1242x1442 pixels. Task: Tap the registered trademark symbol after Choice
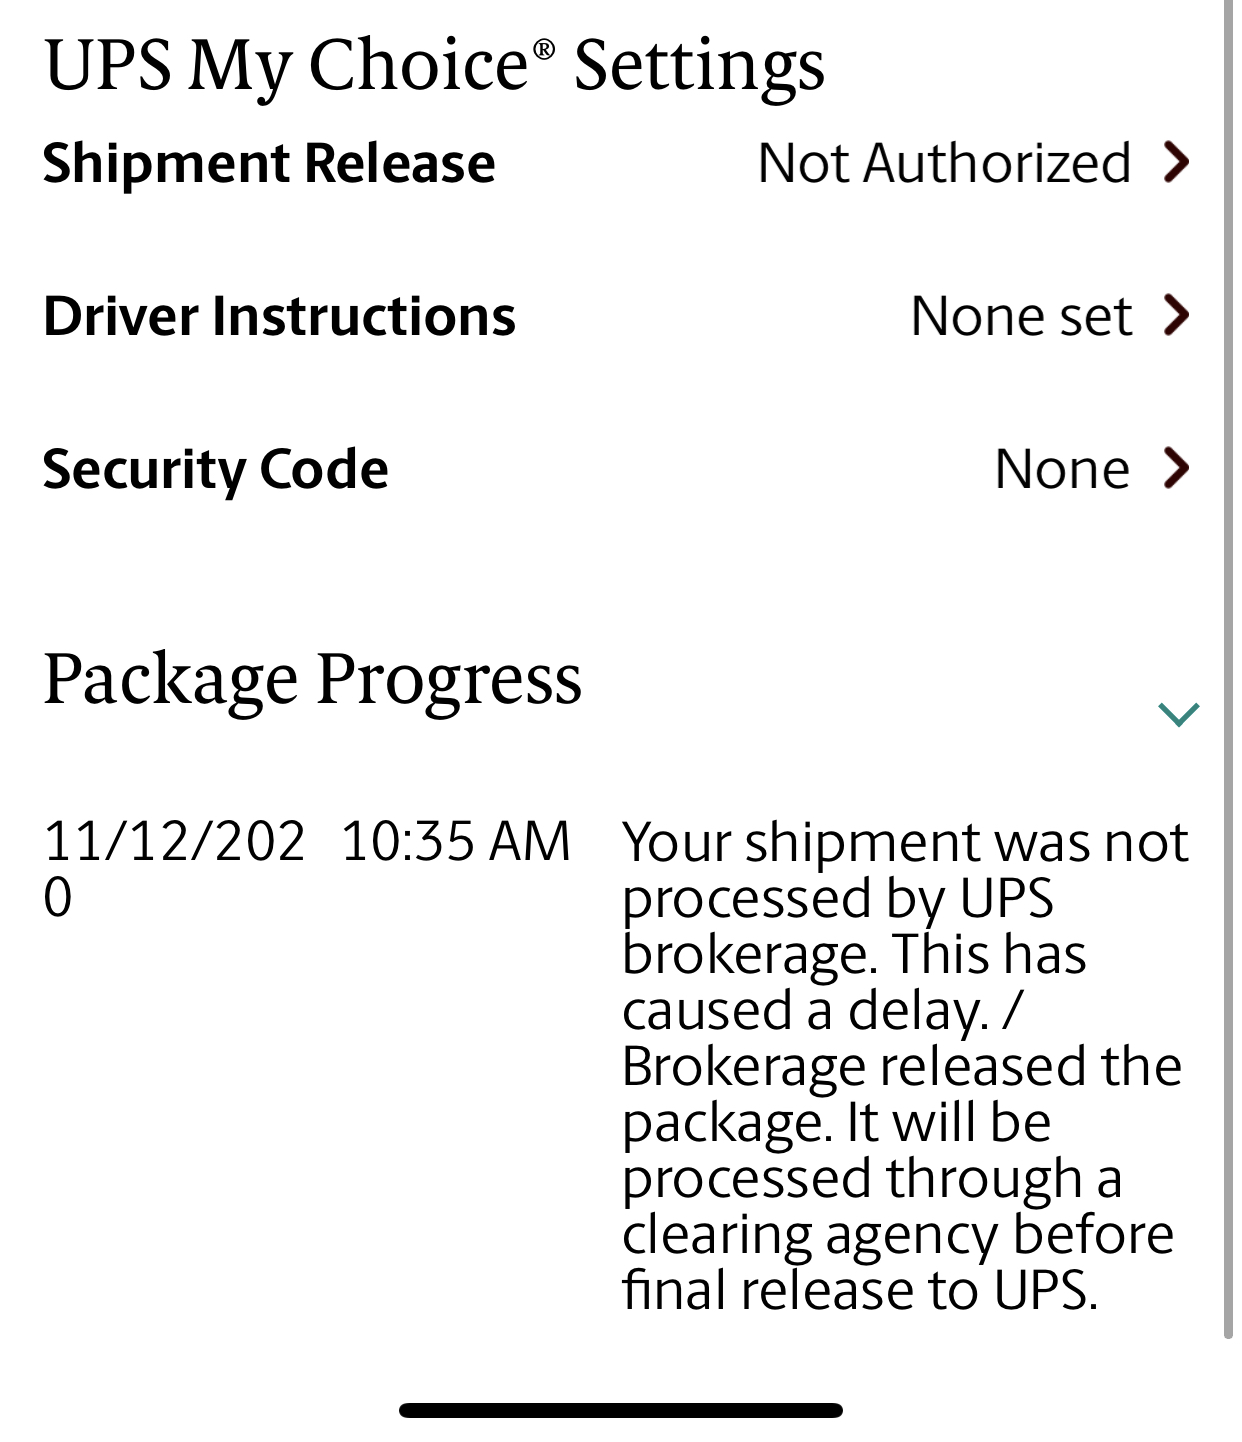click(543, 50)
